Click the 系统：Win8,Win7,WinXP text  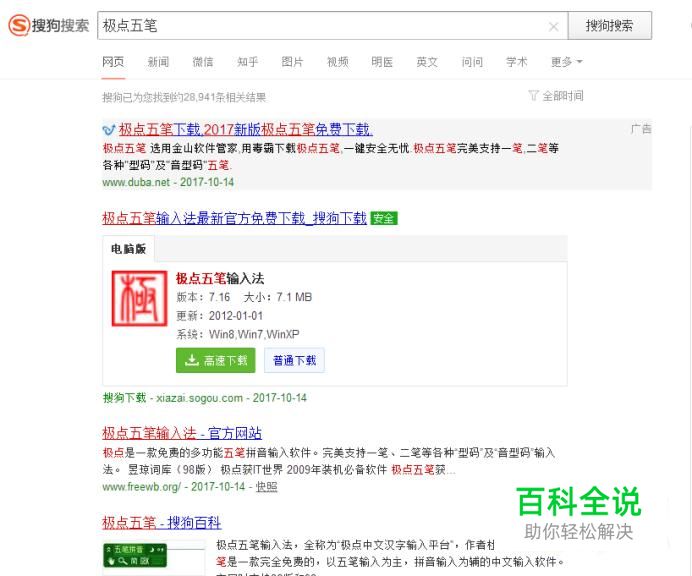(x=237, y=334)
